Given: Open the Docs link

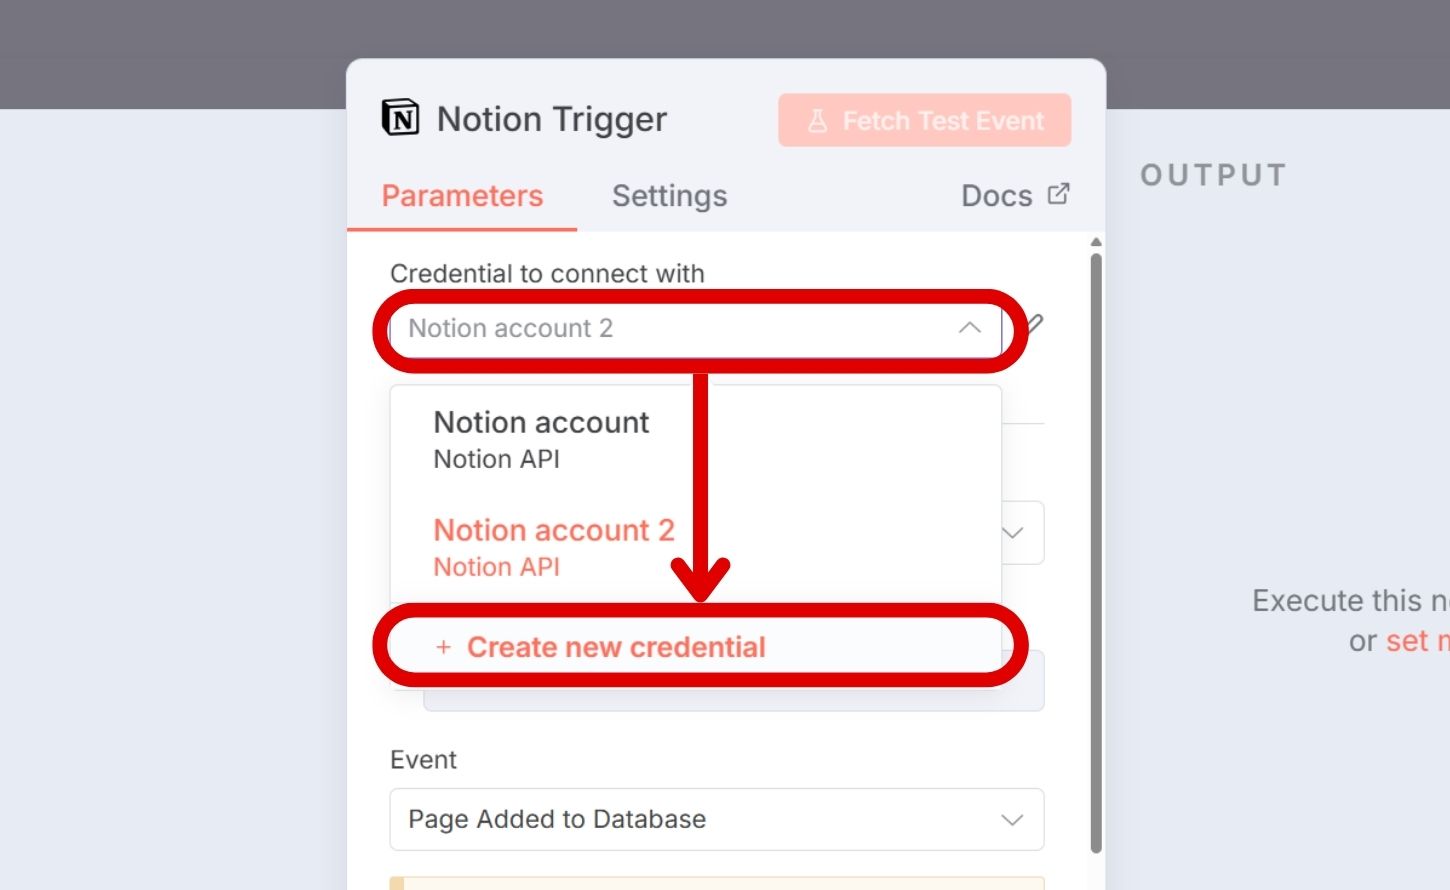Looking at the screenshot, I should coord(996,196).
